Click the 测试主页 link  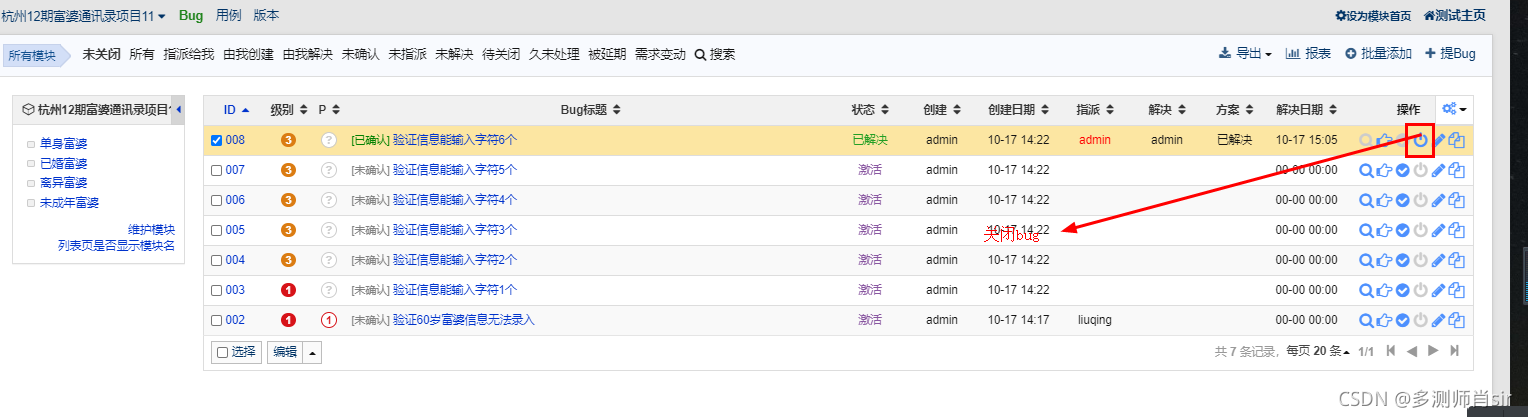(1454, 16)
